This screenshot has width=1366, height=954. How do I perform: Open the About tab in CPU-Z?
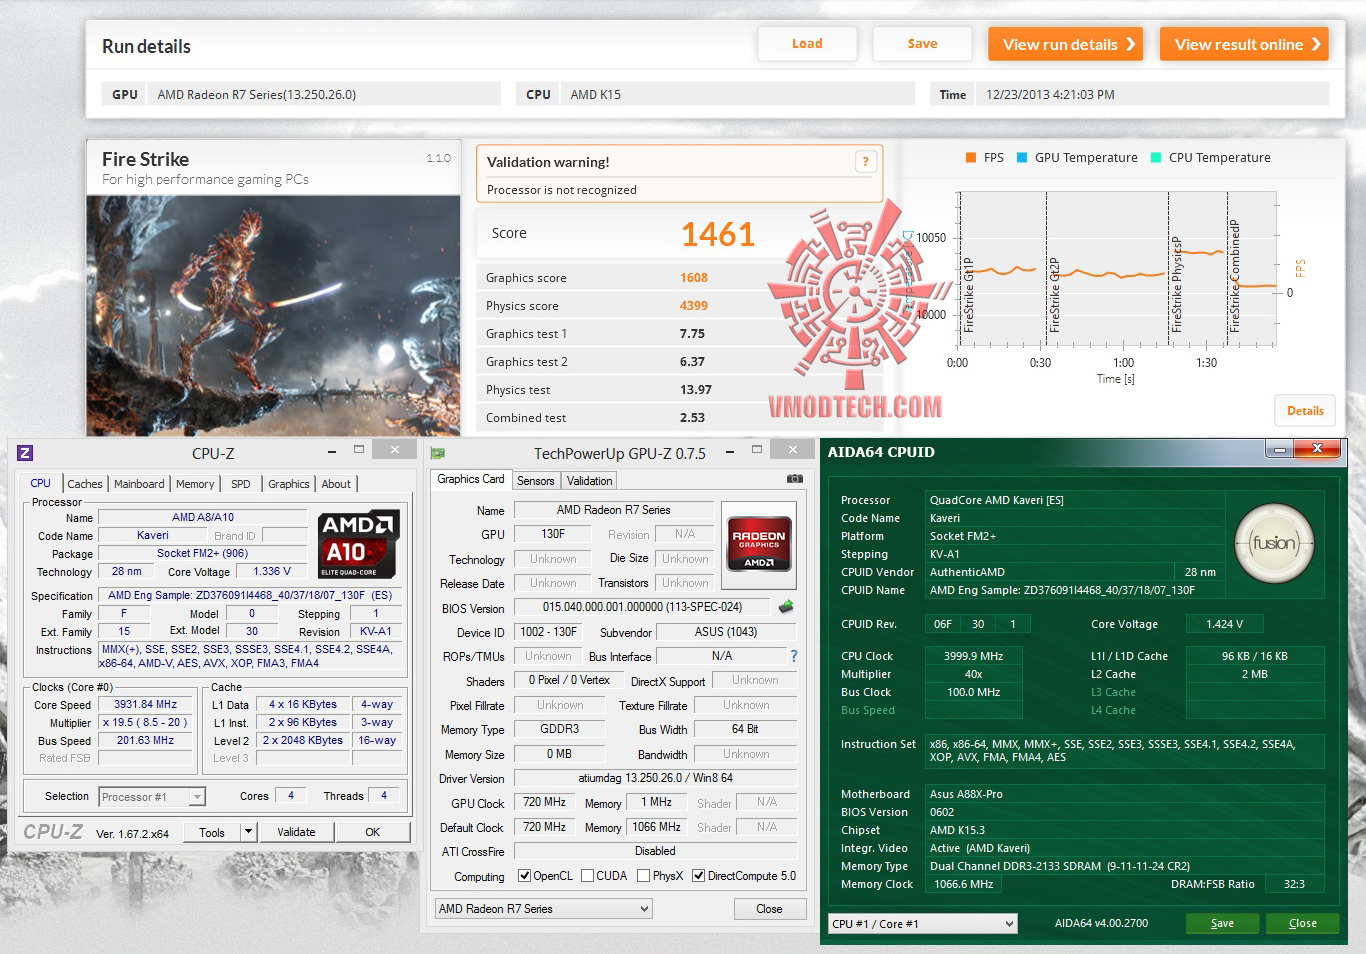click(336, 484)
